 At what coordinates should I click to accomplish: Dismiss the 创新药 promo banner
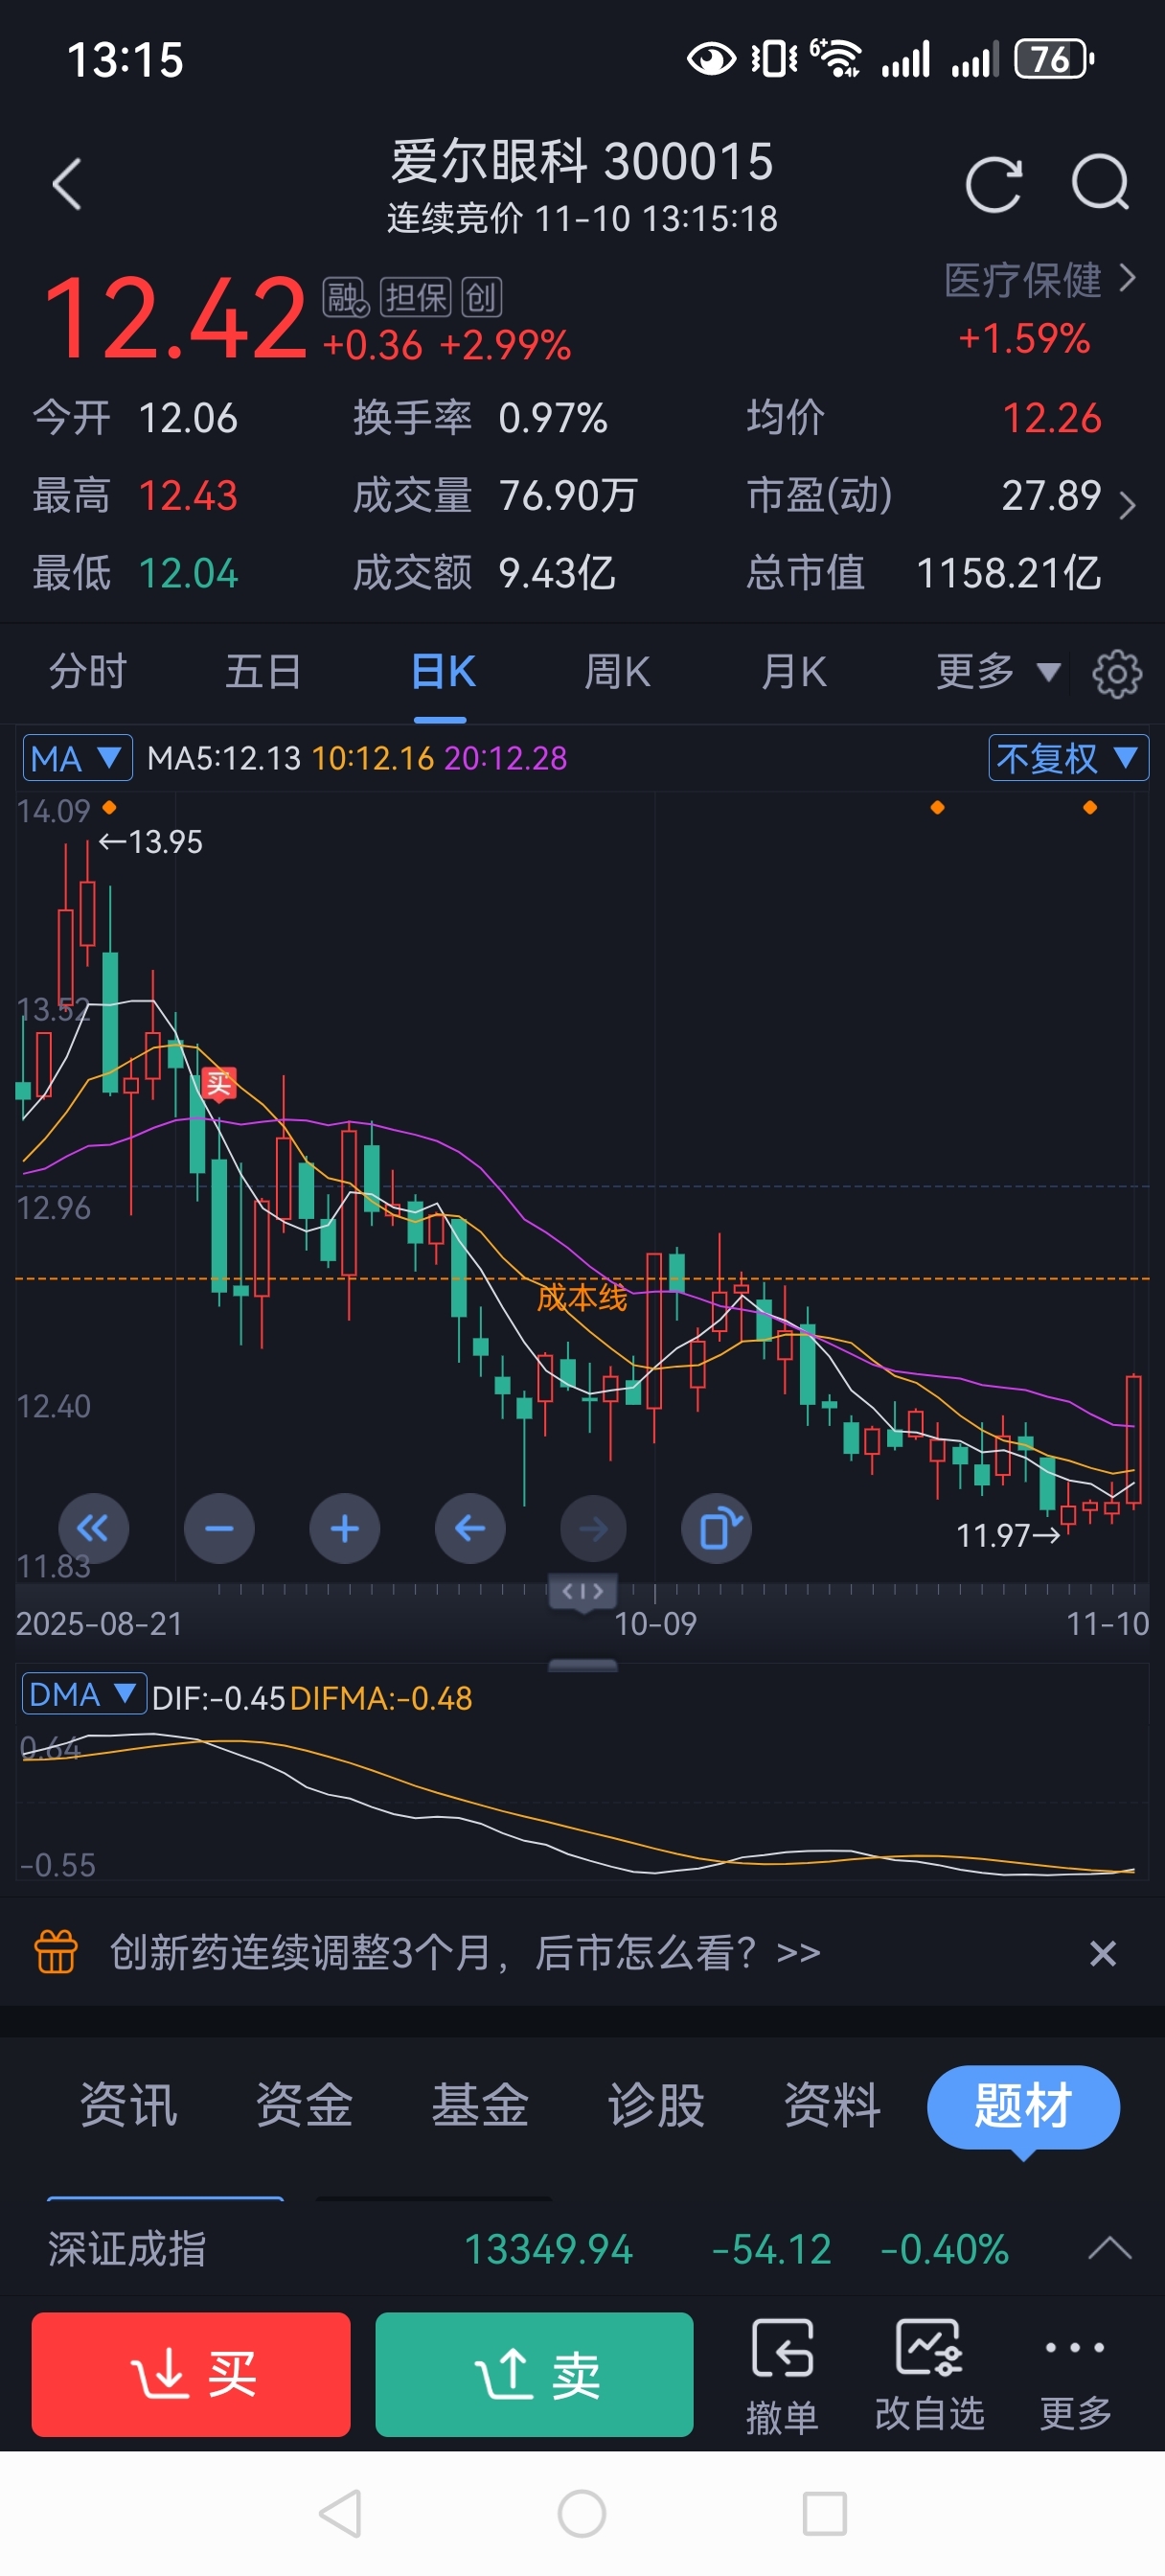coord(1103,1953)
